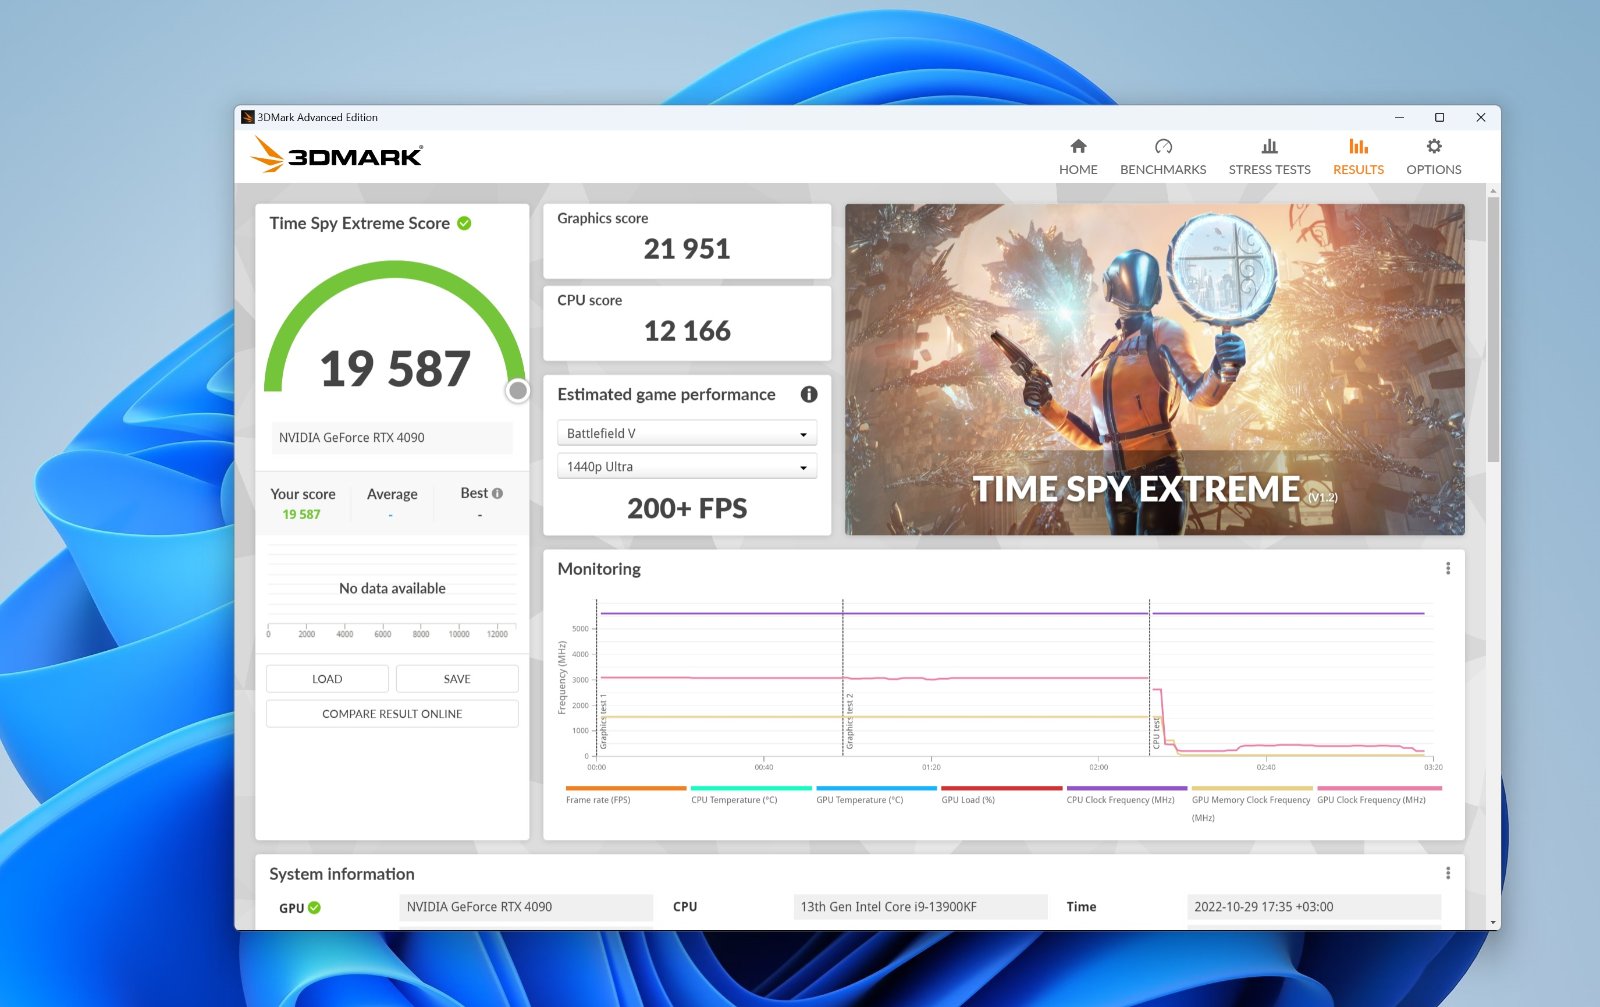Click CPU score value 12 166

(x=687, y=331)
